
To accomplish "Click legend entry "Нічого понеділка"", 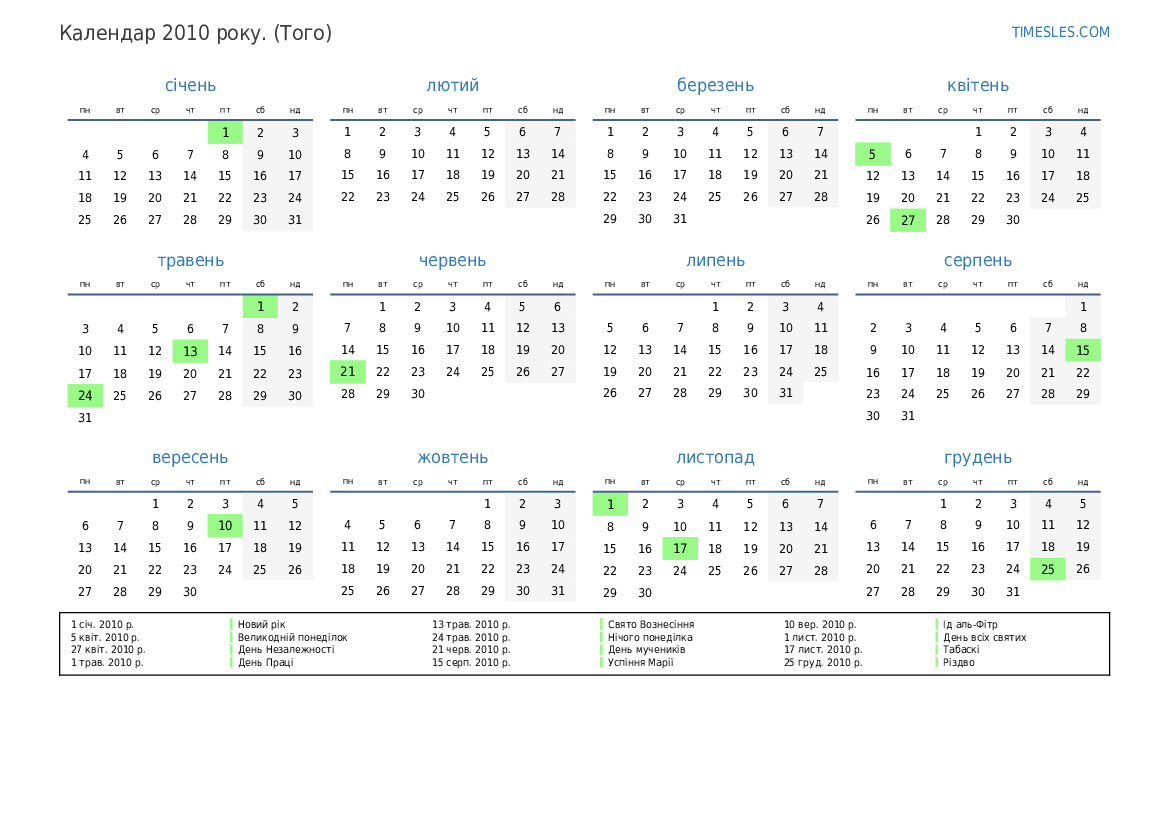I will click(650, 638).
